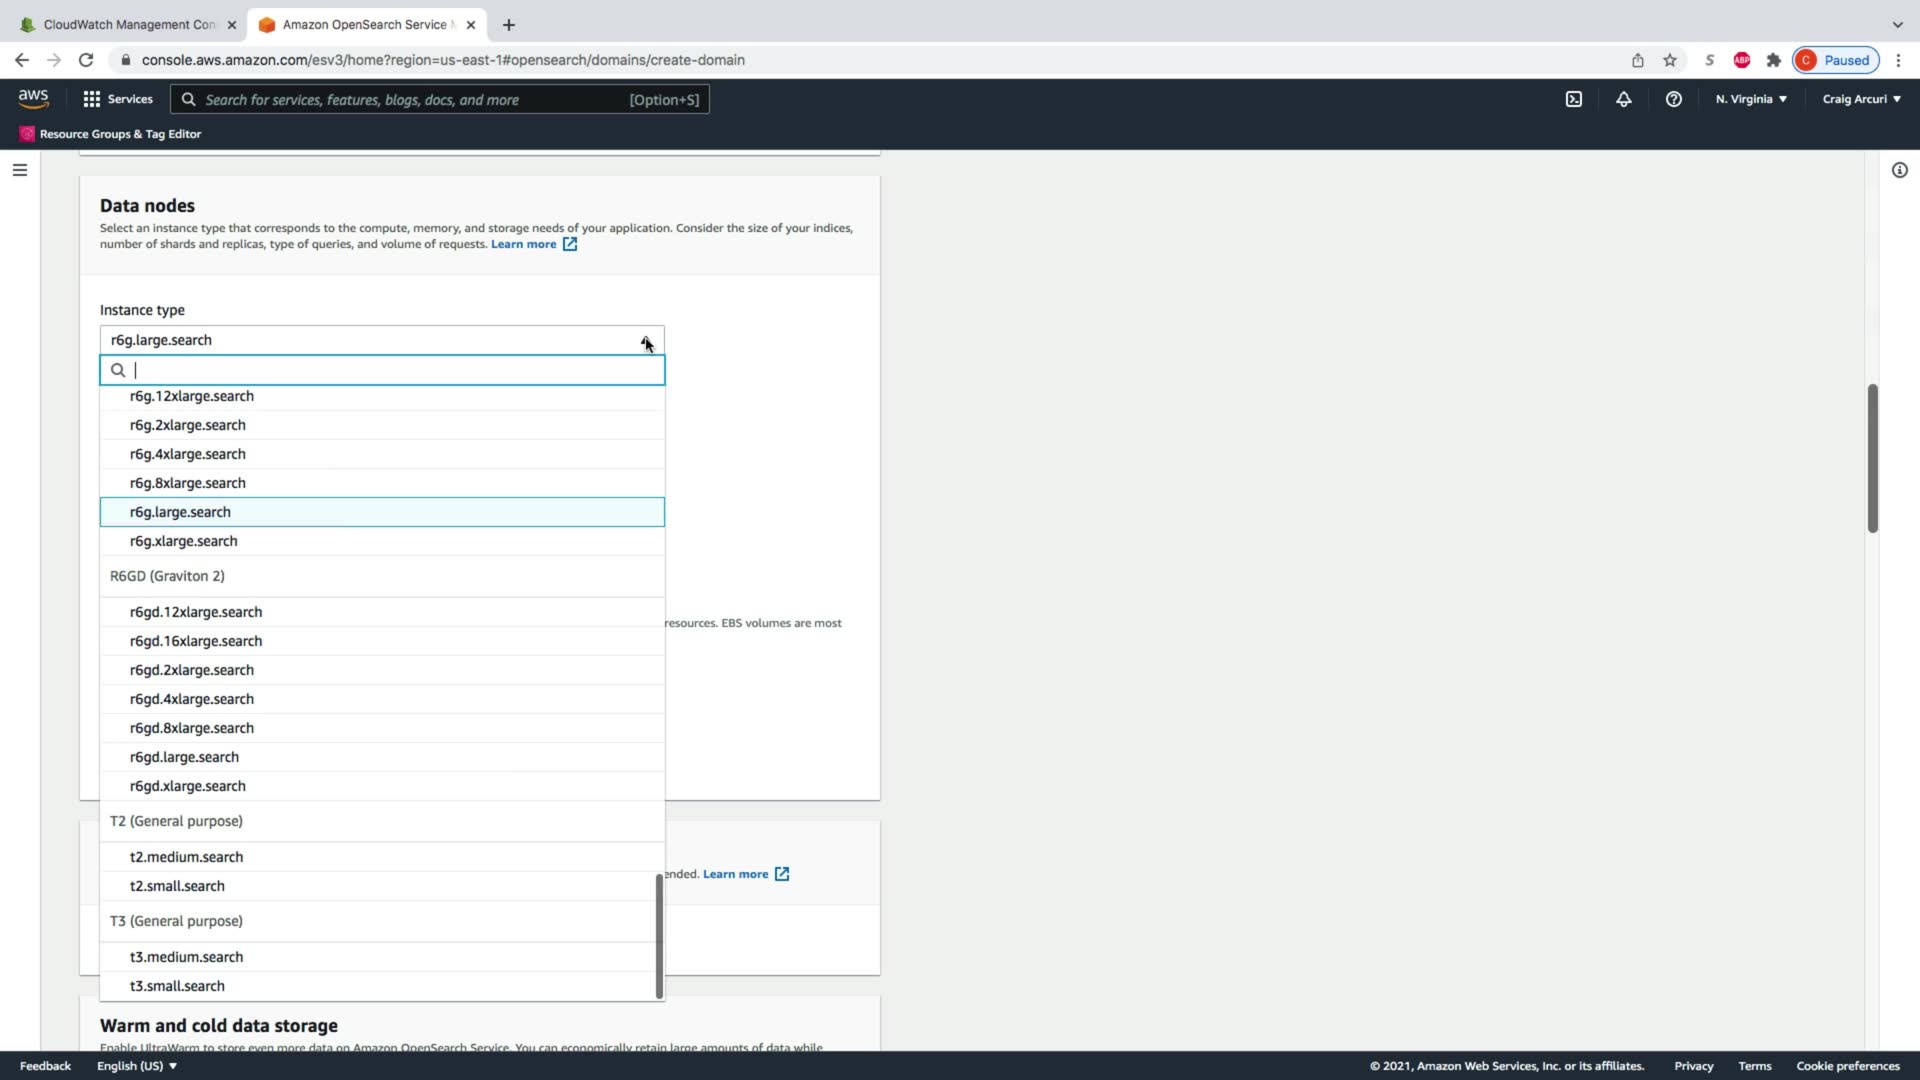Open the info panel icon at right

tap(1899, 170)
